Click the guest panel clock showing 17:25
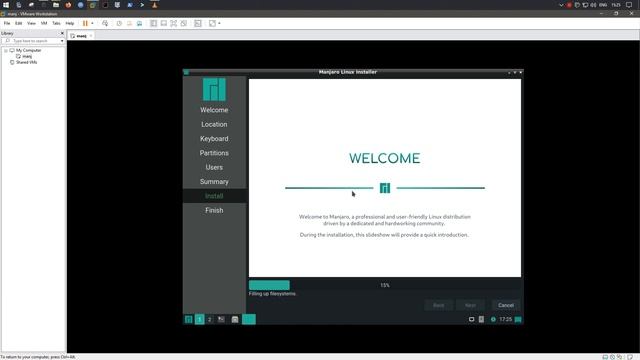 pos(505,319)
